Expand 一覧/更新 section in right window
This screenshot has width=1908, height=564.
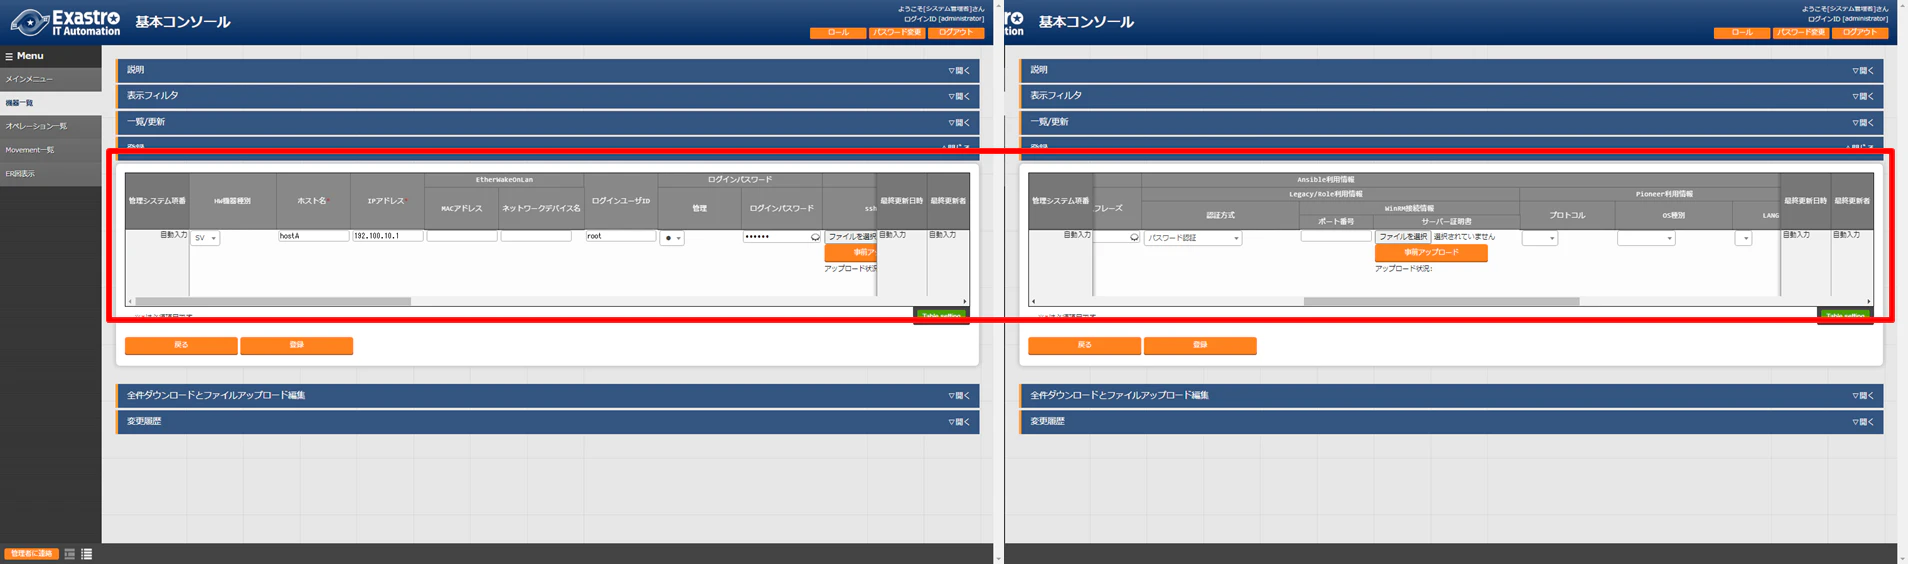click(1452, 122)
